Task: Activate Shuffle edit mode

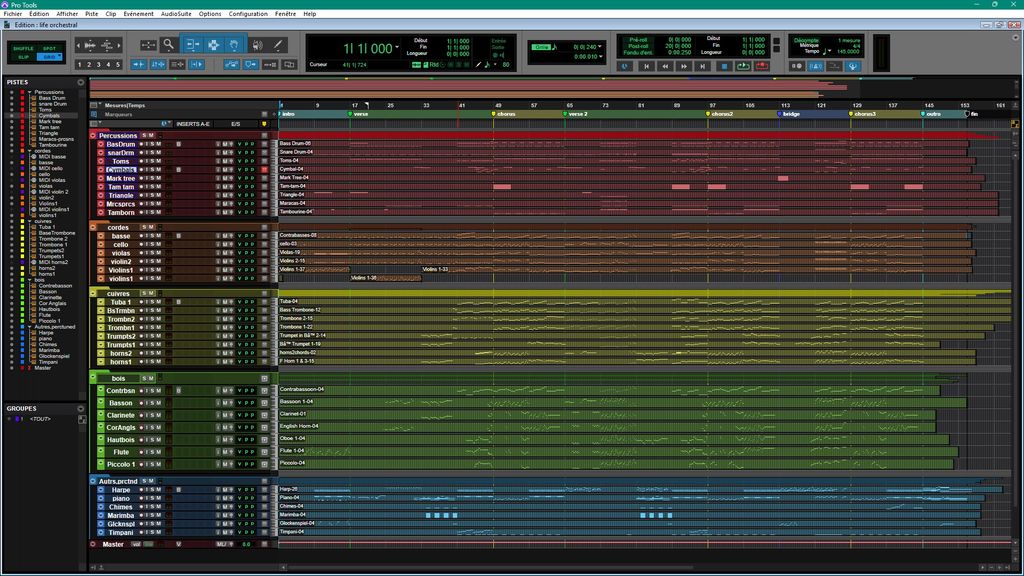Action: point(23,48)
